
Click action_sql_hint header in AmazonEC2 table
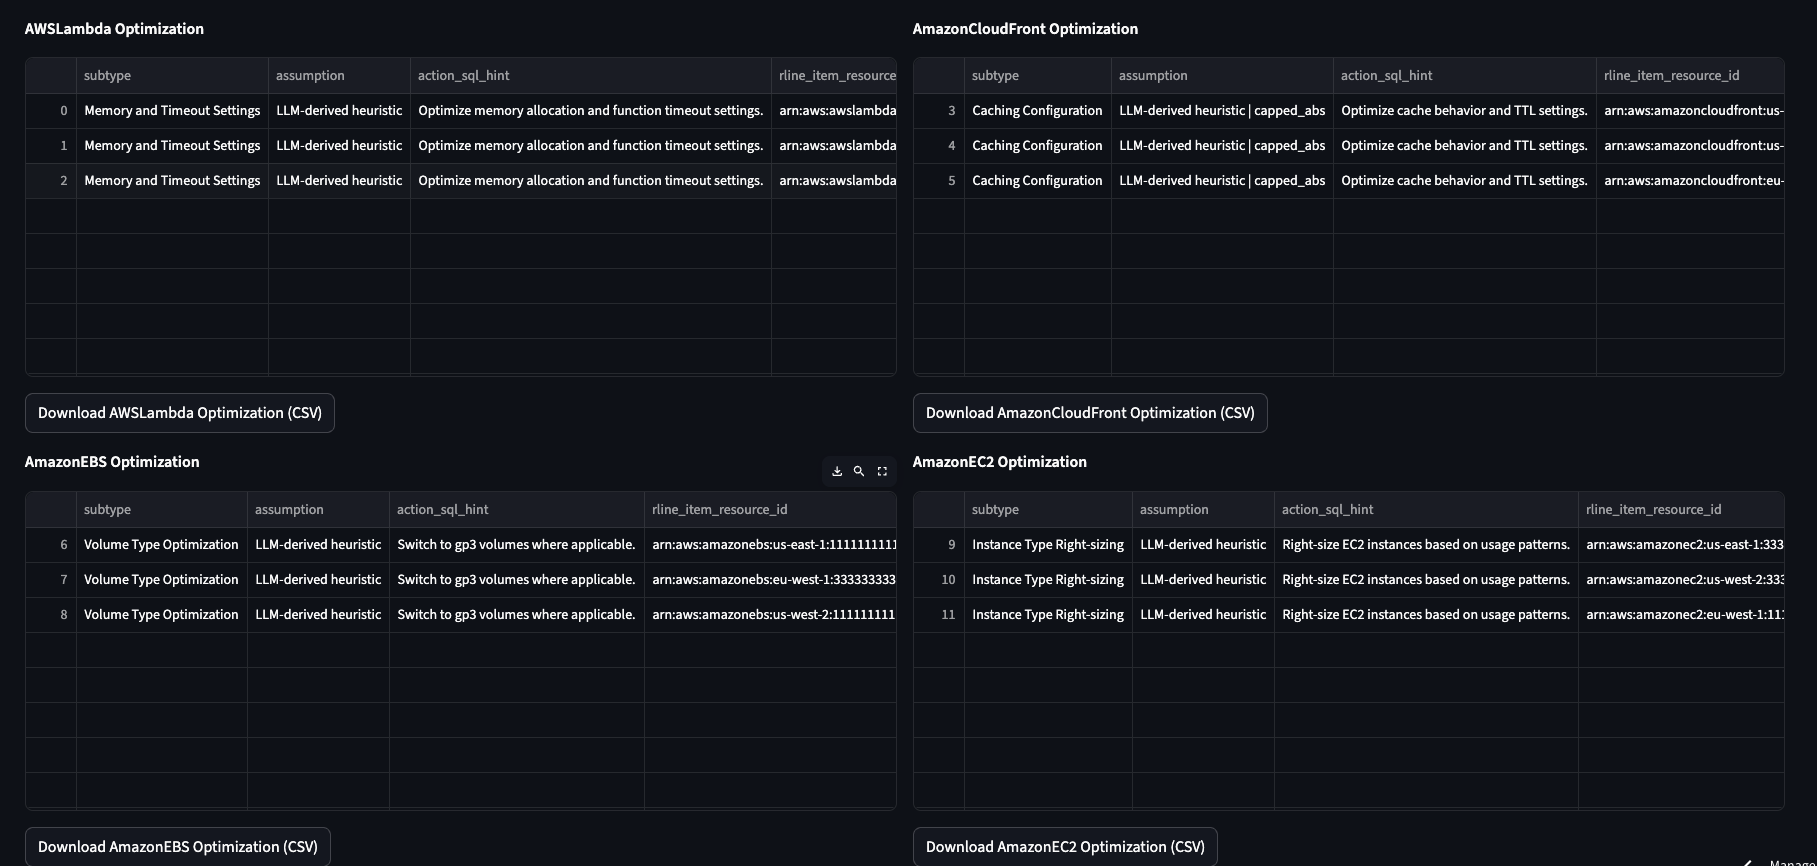pos(1426,510)
